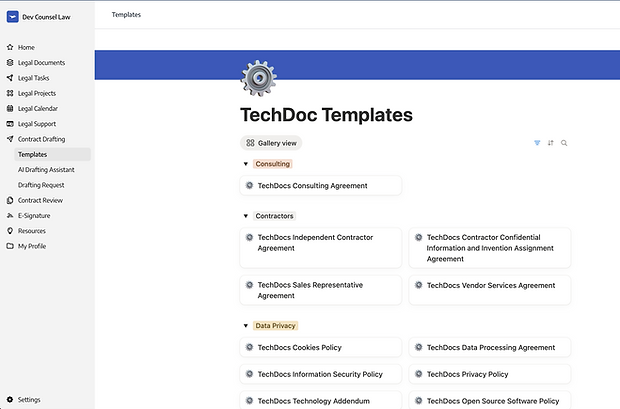Click gear icon on Information Security Policy card
This screenshot has width=620, height=409.
pos(250,374)
